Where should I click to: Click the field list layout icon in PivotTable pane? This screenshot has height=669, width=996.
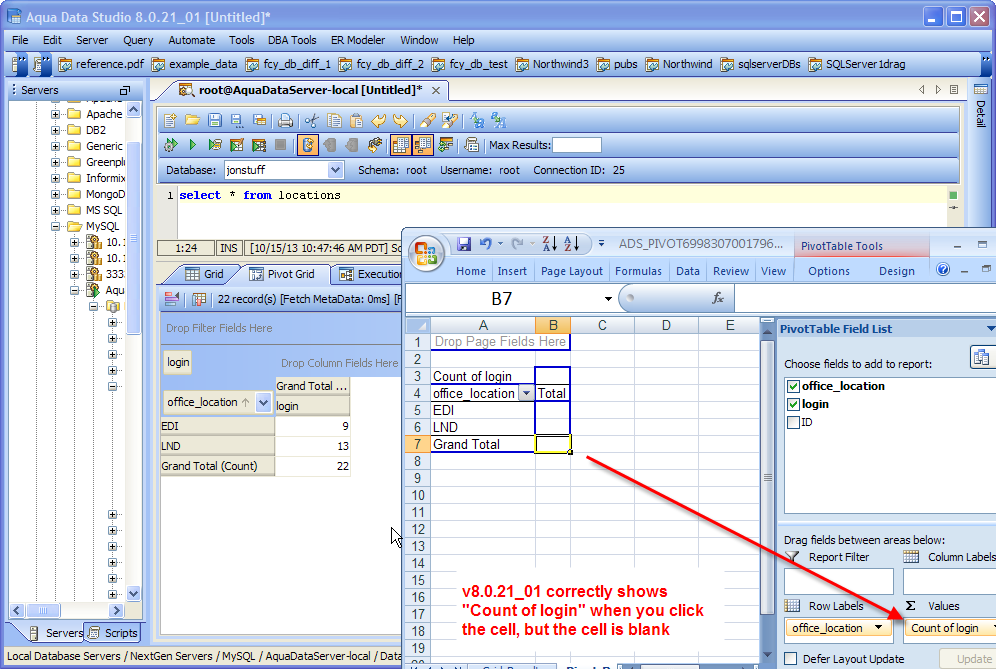981,357
